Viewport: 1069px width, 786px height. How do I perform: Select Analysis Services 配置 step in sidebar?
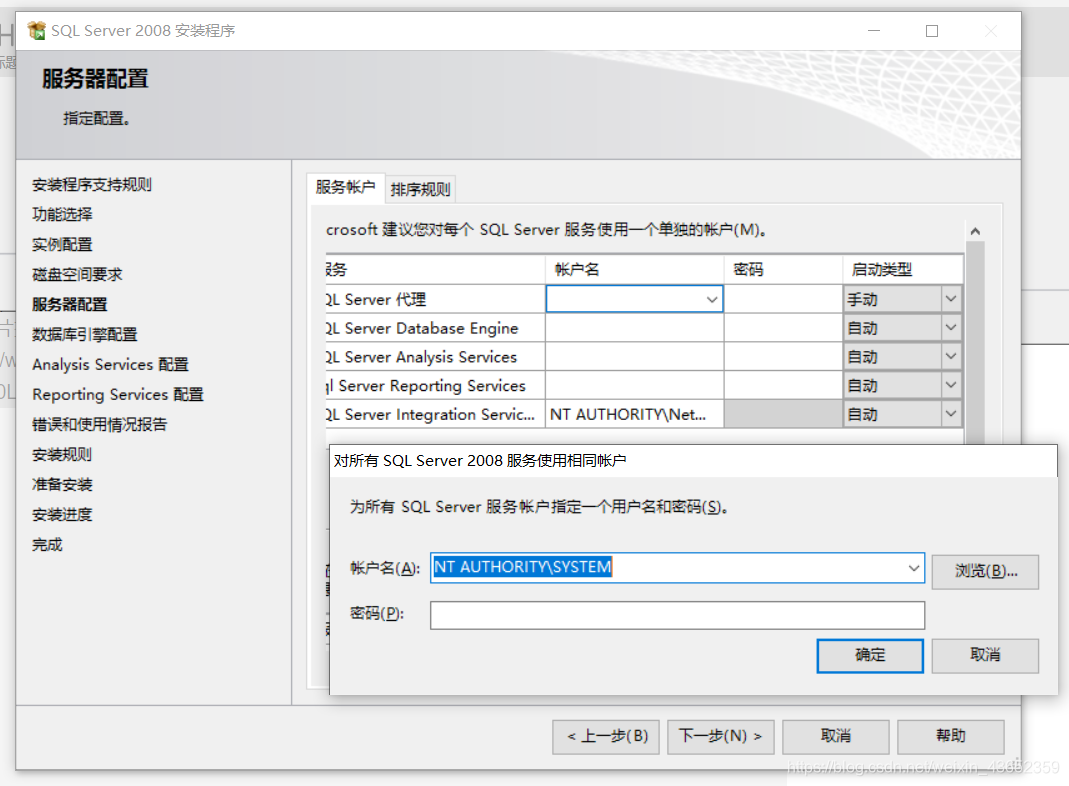(x=110, y=365)
